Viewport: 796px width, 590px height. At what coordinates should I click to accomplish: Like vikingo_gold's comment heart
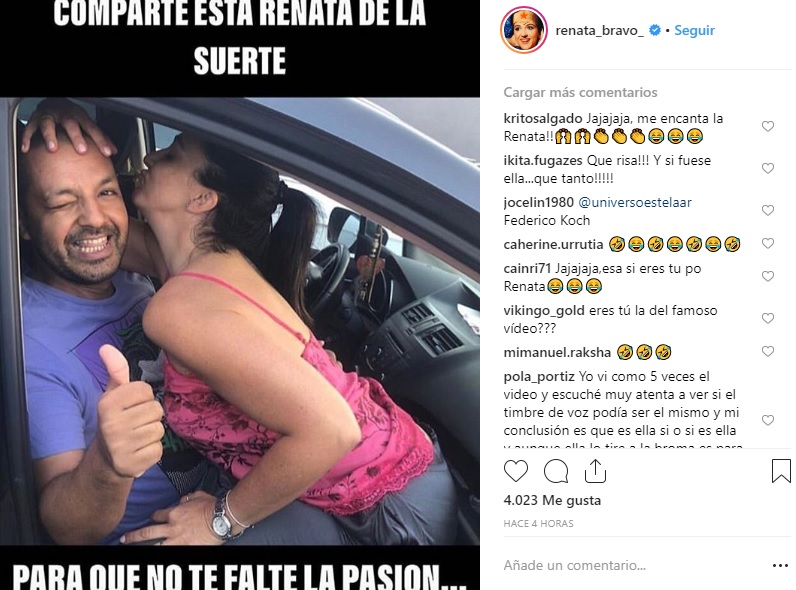(768, 318)
